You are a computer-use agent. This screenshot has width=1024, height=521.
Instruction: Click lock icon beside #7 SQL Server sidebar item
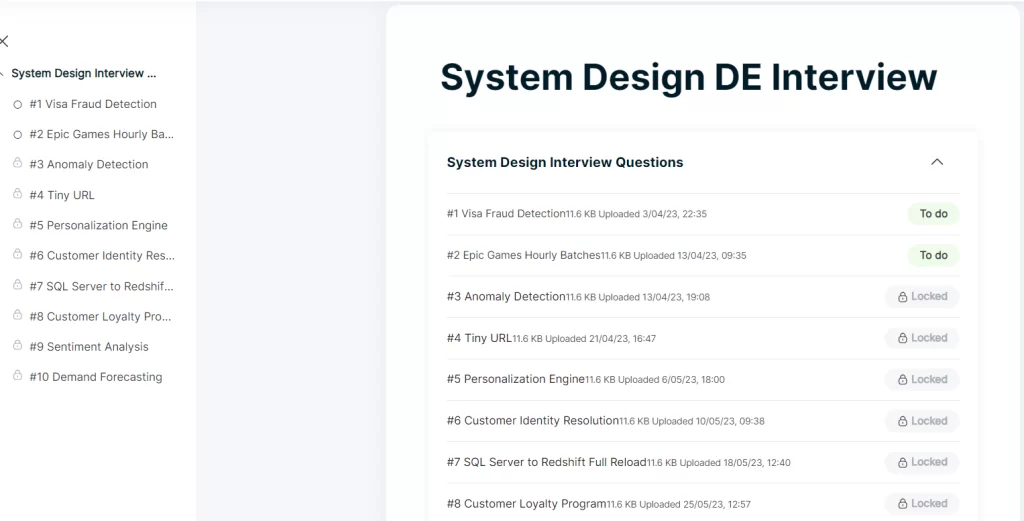click(18, 285)
